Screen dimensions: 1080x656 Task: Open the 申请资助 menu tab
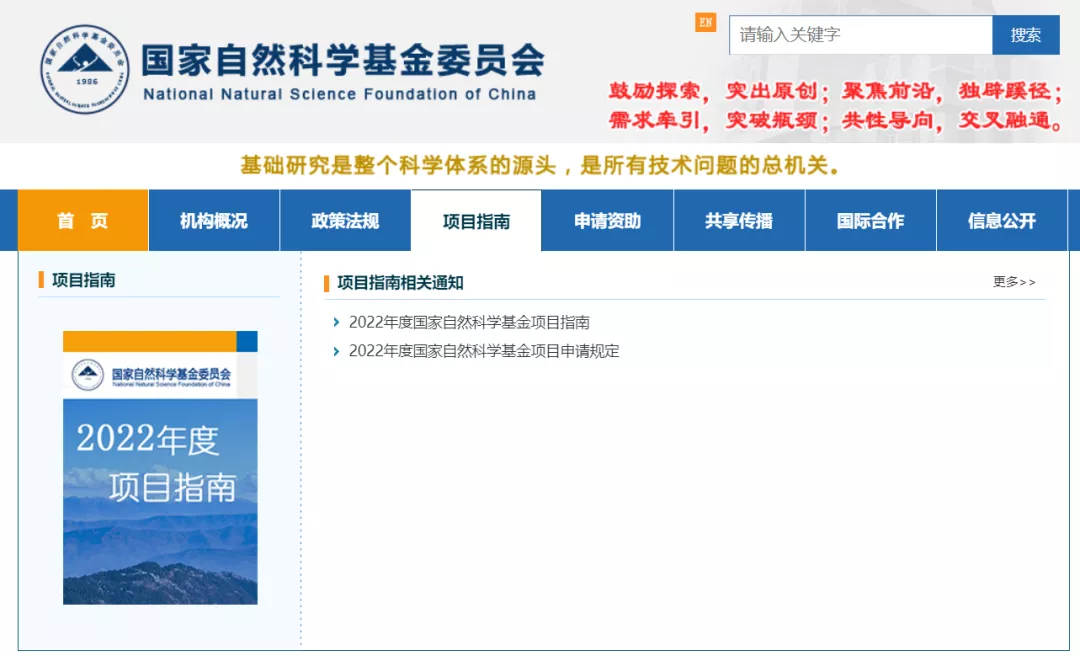(x=607, y=221)
